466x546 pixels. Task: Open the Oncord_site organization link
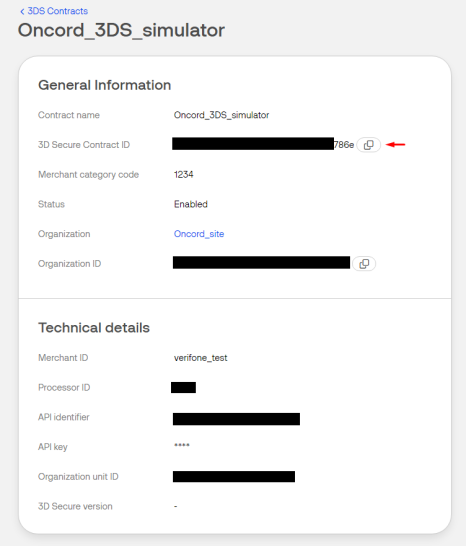pyautogui.click(x=199, y=234)
